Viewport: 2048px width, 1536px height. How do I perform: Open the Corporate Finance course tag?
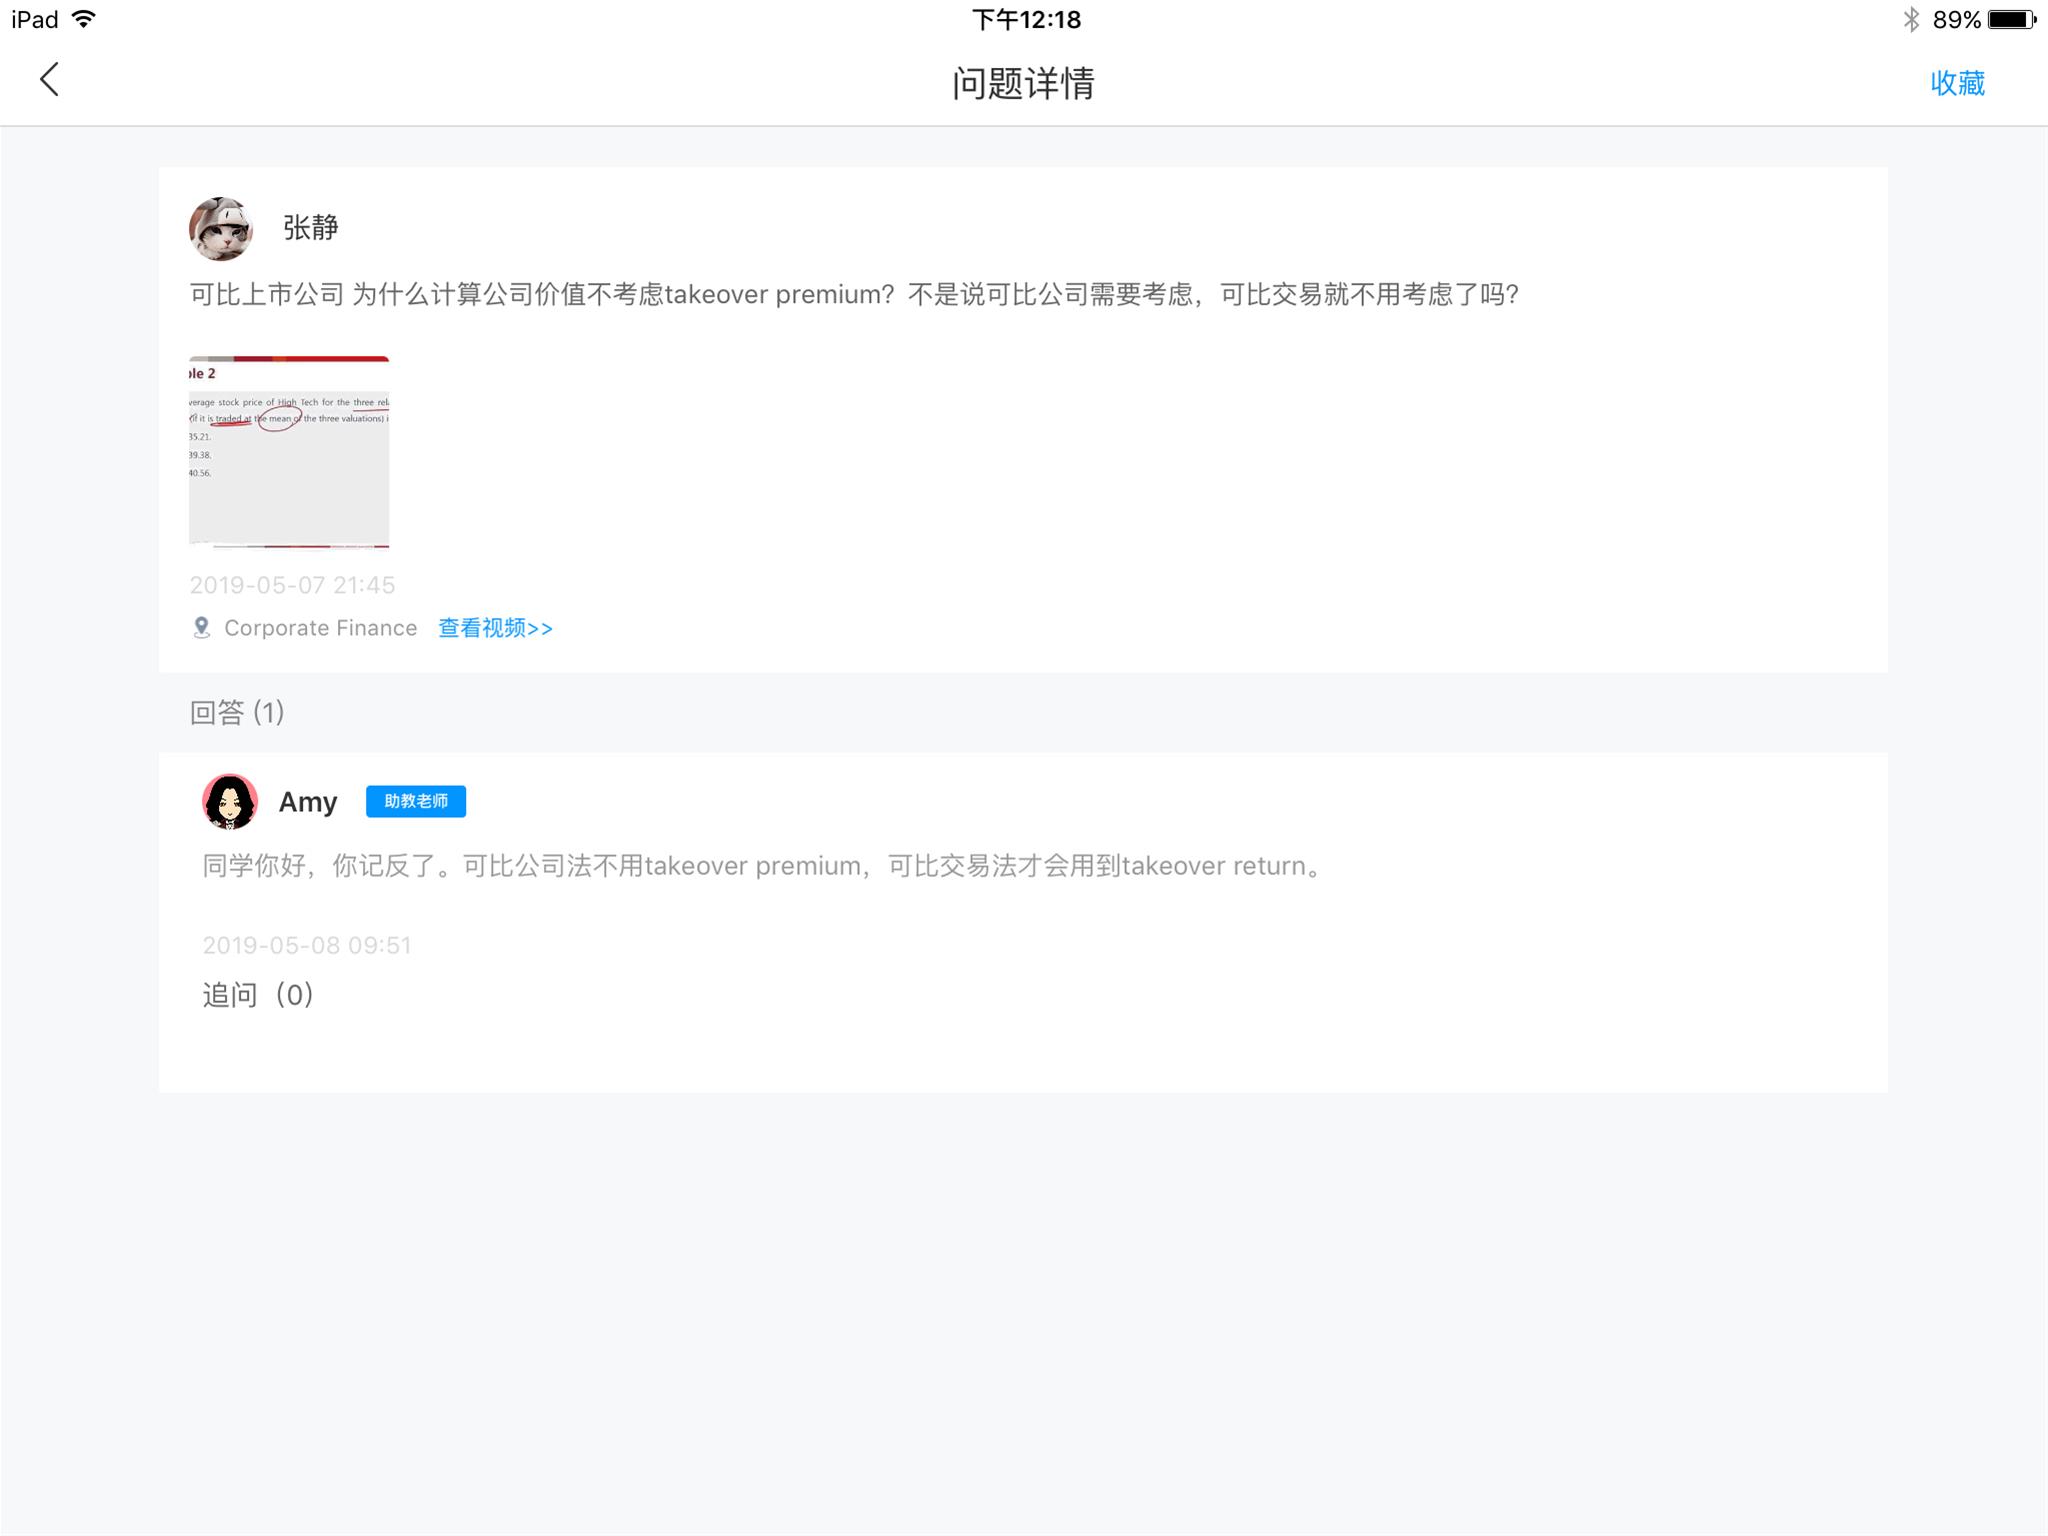tap(320, 628)
